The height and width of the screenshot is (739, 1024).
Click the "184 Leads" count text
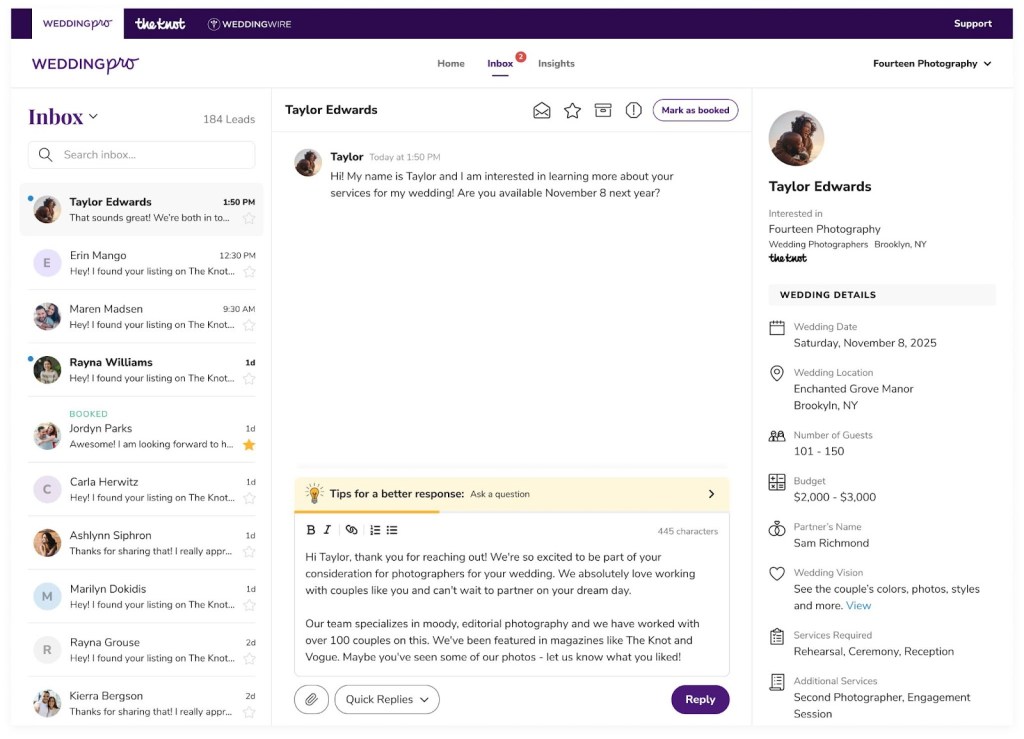[x=229, y=119]
